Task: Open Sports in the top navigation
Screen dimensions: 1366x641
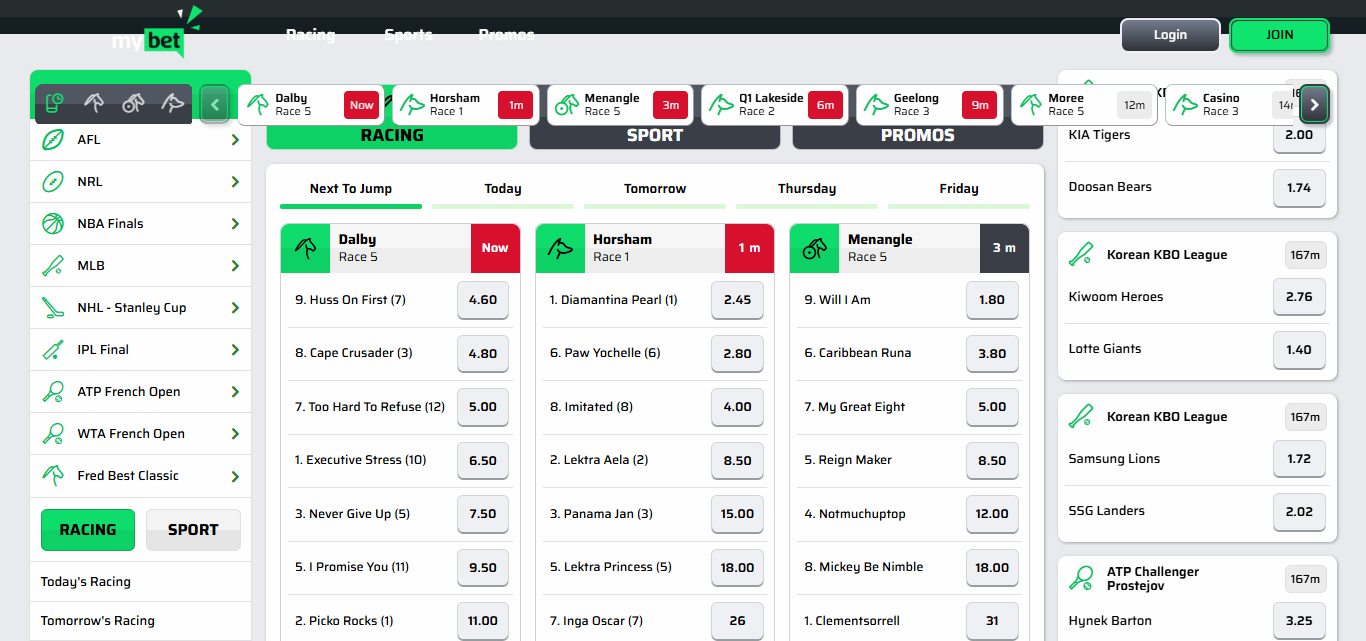Action: [x=409, y=35]
